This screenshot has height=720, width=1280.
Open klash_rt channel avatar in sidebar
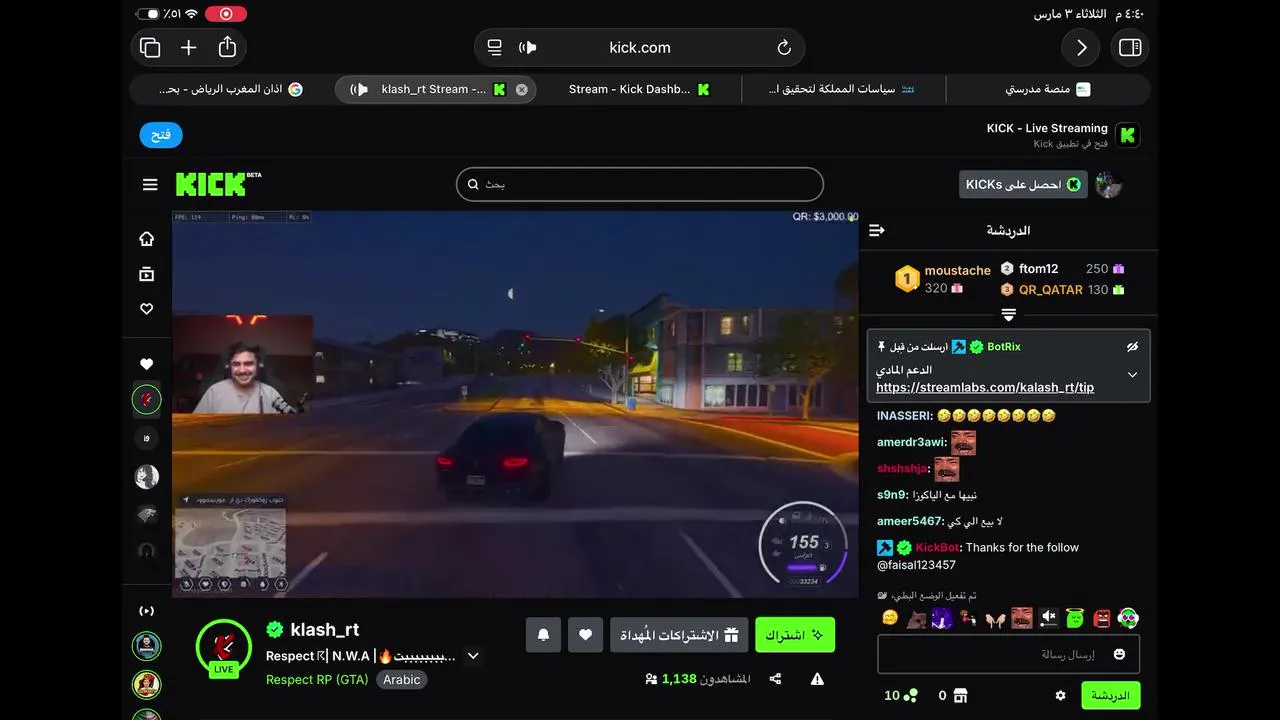point(147,400)
